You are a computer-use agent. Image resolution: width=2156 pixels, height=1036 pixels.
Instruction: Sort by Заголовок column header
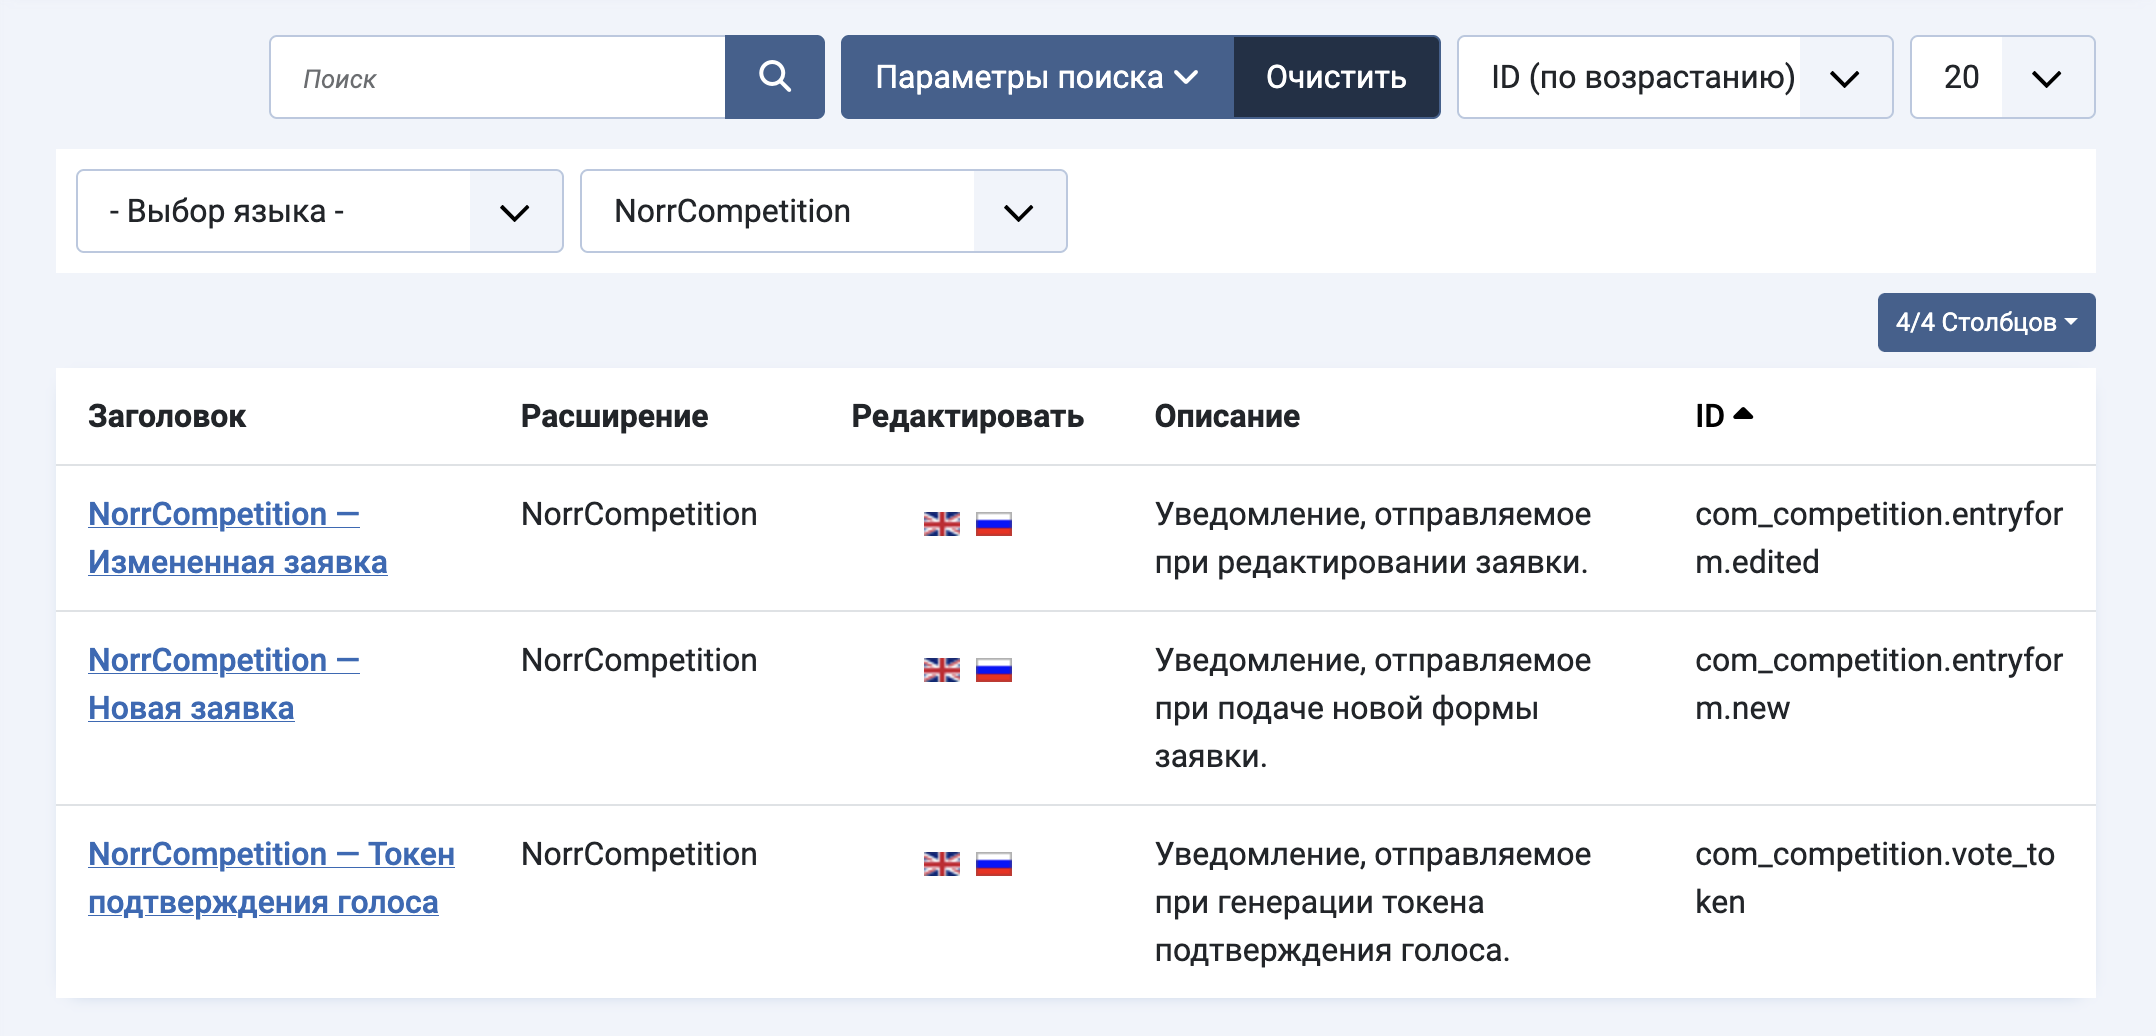[167, 416]
